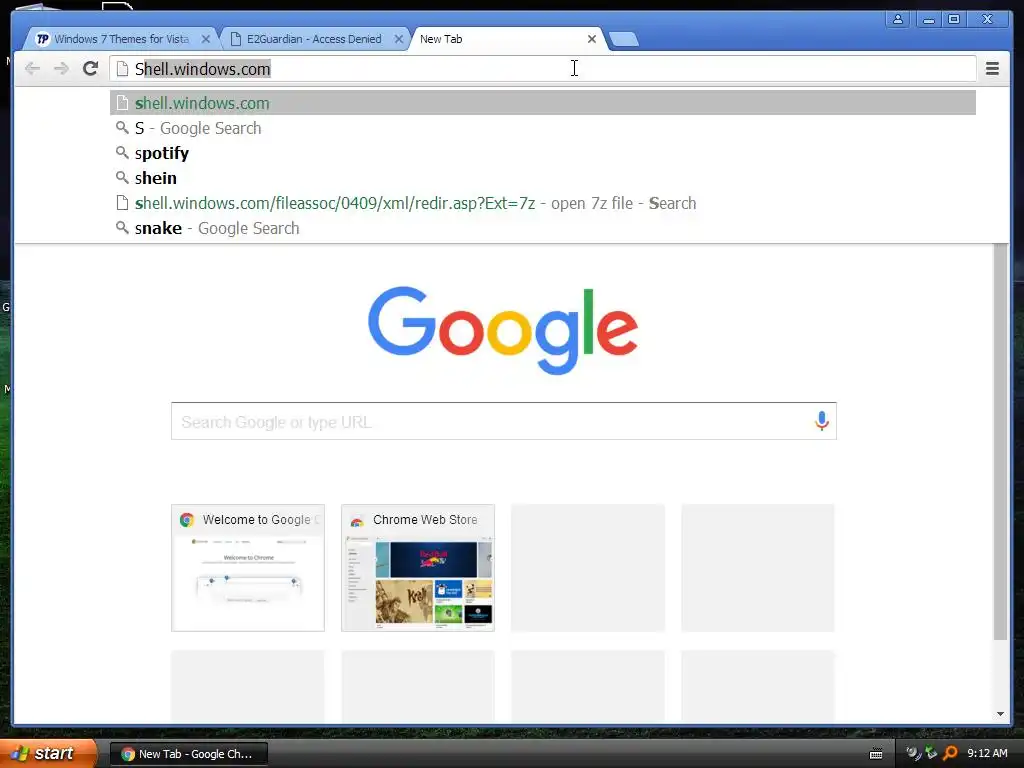Viewport: 1024px width, 768px height.
Task: Open a new tab with the new-tab button
Action: click(x=624, y=39)
